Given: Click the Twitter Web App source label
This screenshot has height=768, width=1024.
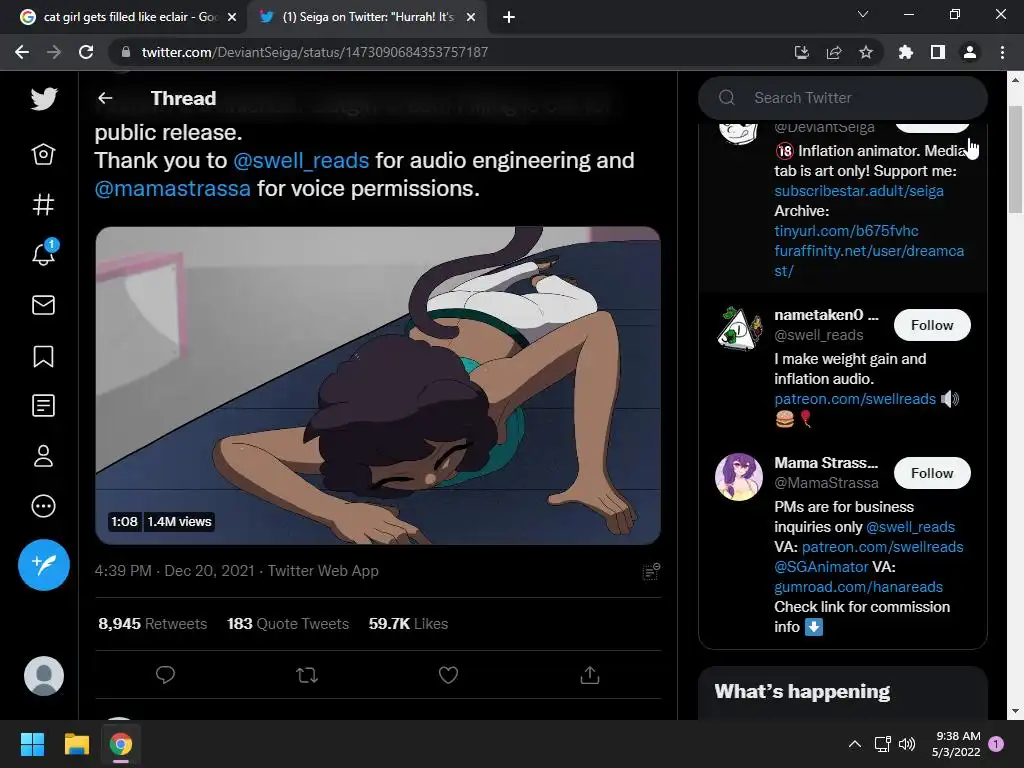Looking at the screenshot, I should coord(323,571).
